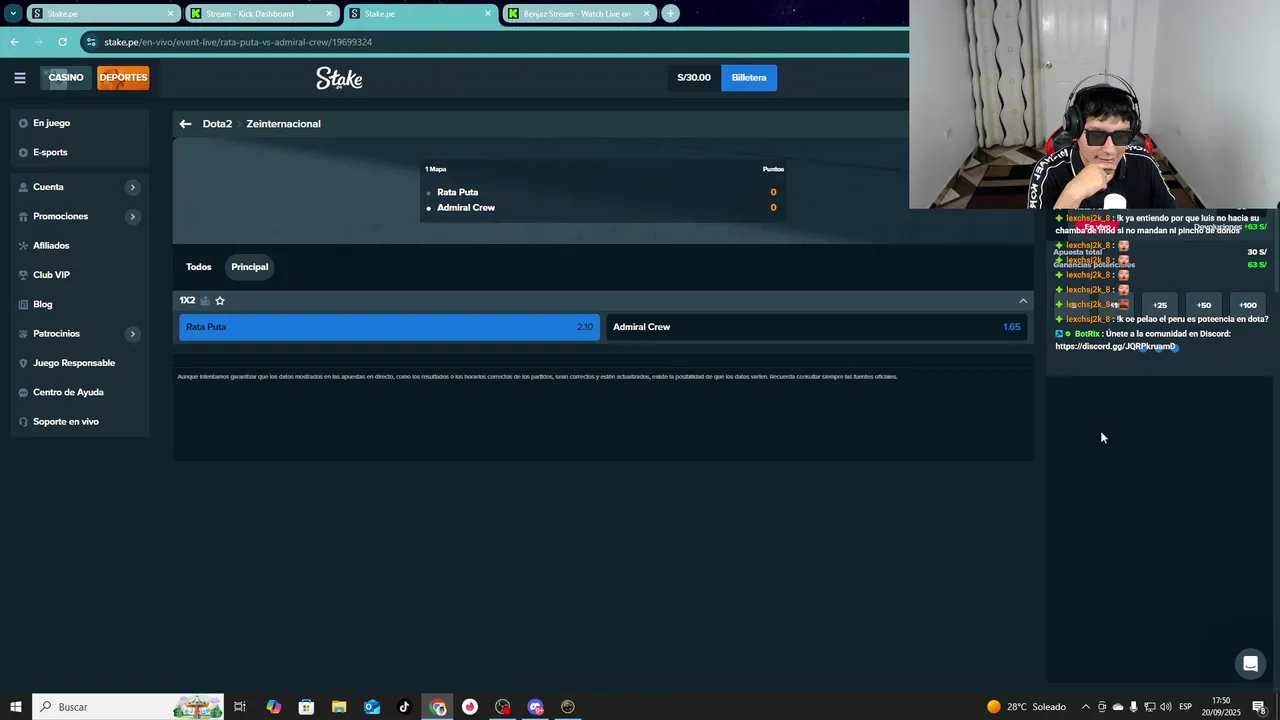Open Outlook from taskbar
The image size is (1280, 720).
[x=372, y=707]
